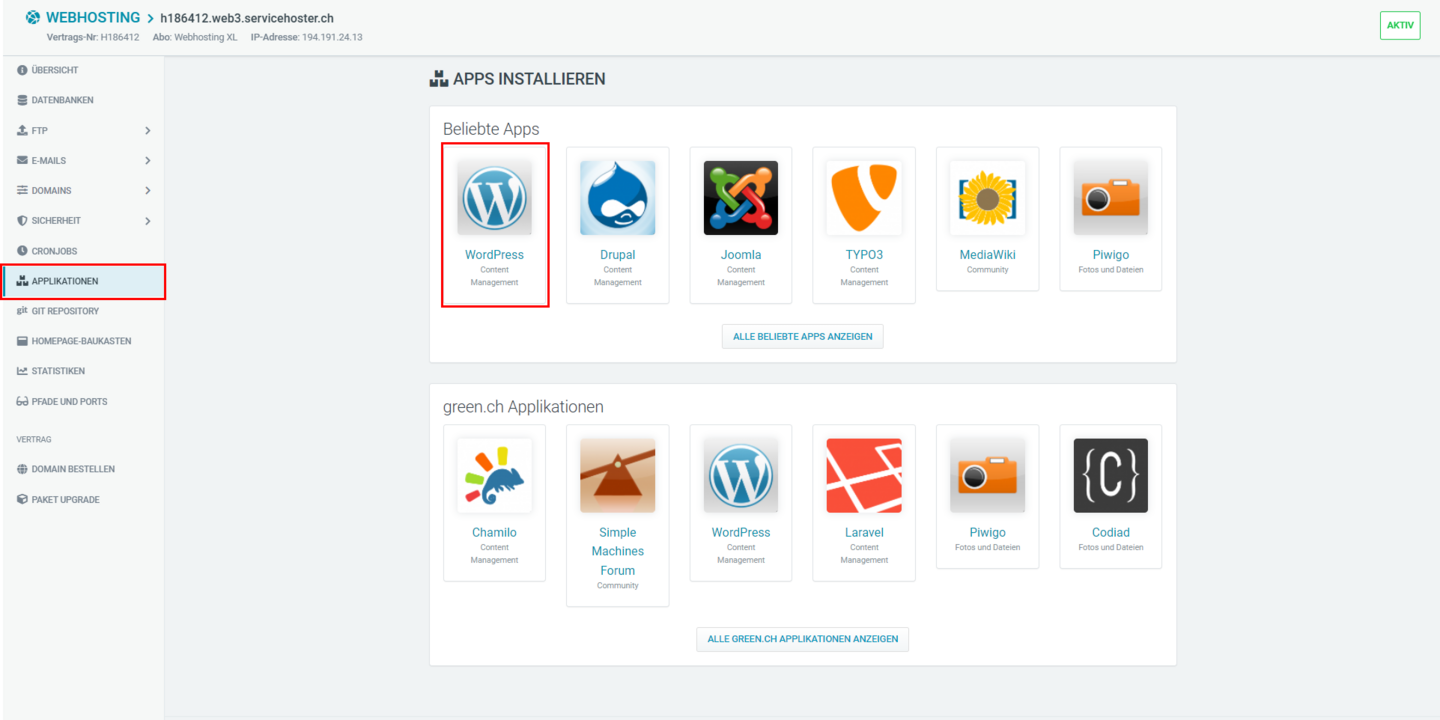Viewport: 1440px width, 720px height.
Task: Click the IP address 194.191.24.13
Action: coord(332,38)
